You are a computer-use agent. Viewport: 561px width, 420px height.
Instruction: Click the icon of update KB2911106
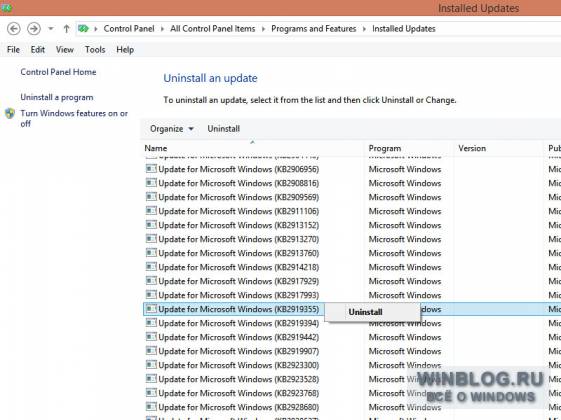coord(151,210)
